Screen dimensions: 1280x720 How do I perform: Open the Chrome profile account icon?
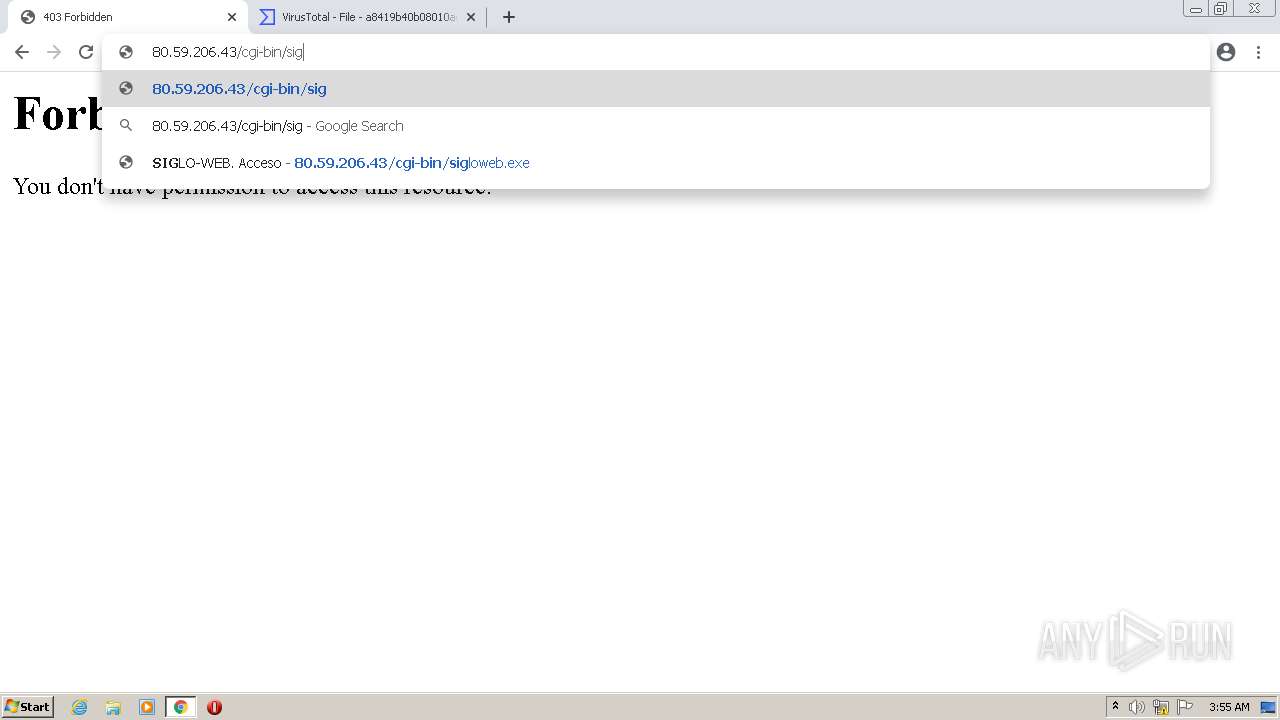tap(1226, 52)
